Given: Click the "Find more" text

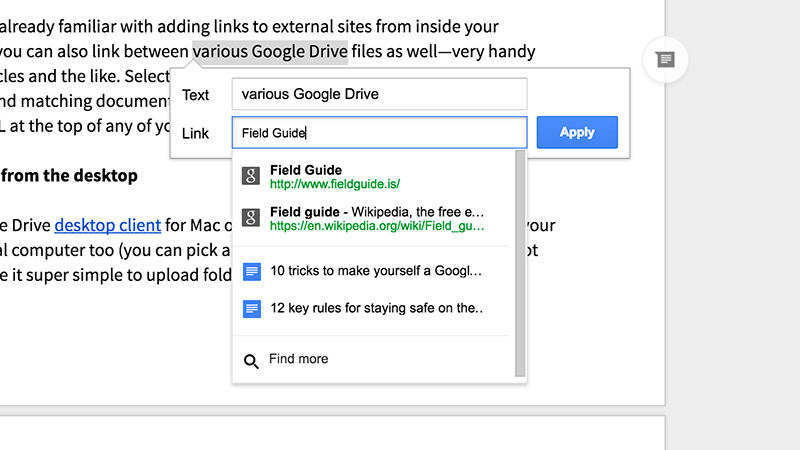Looking at the screenshot, I should (298, 359).
